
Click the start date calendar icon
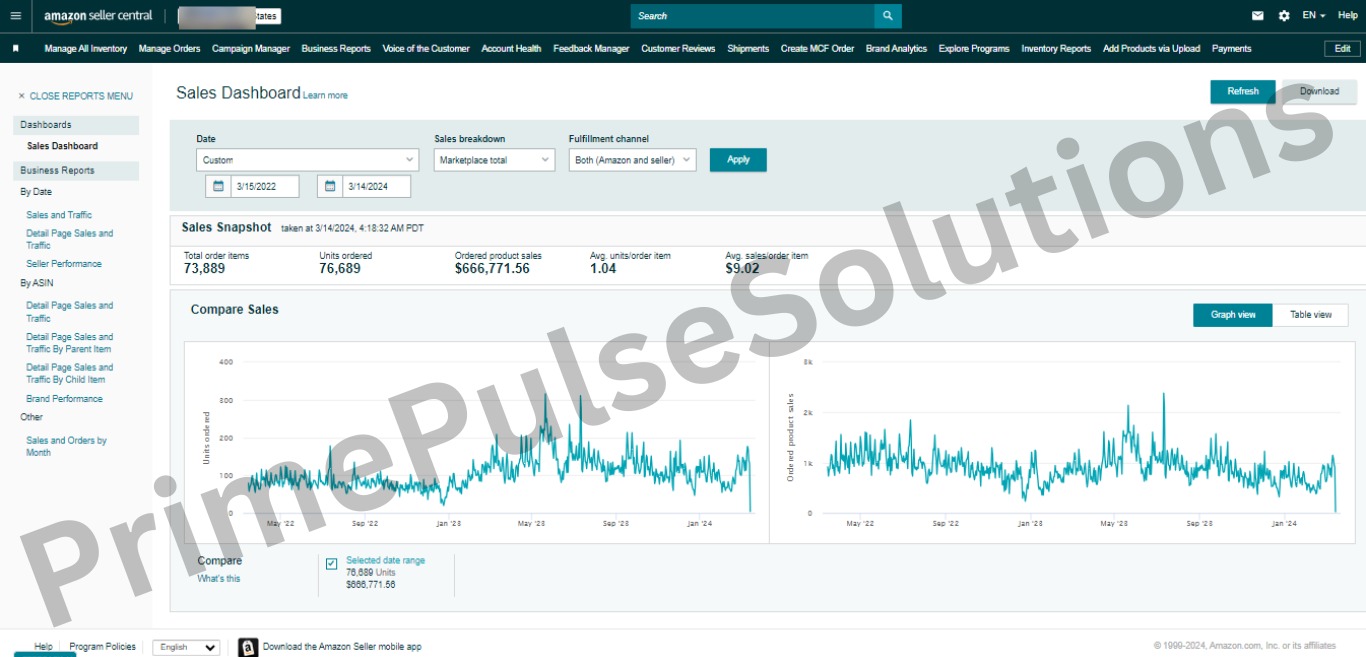220,186
